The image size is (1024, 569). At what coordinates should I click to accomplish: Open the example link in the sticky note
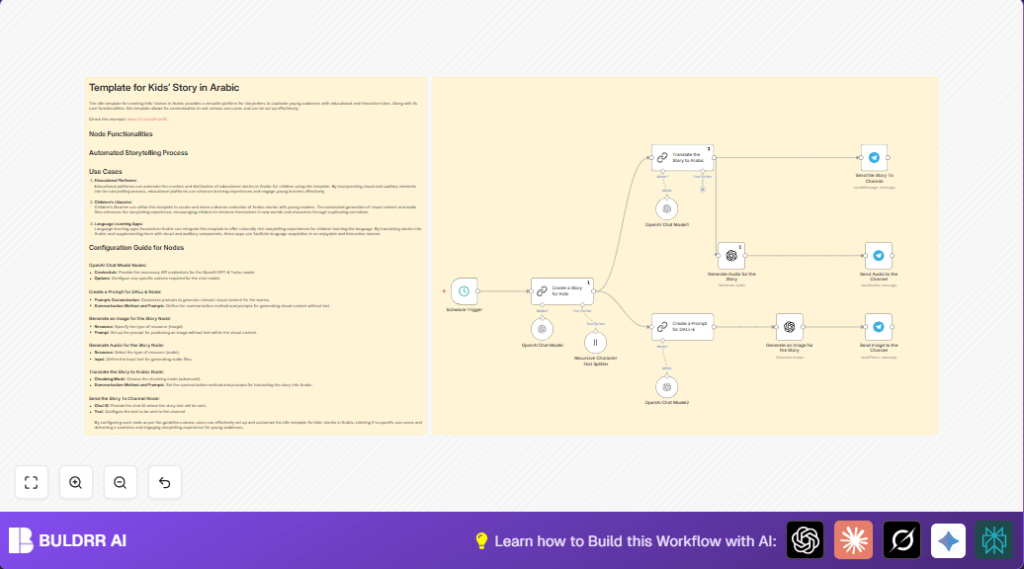click(x=147, y=119)
